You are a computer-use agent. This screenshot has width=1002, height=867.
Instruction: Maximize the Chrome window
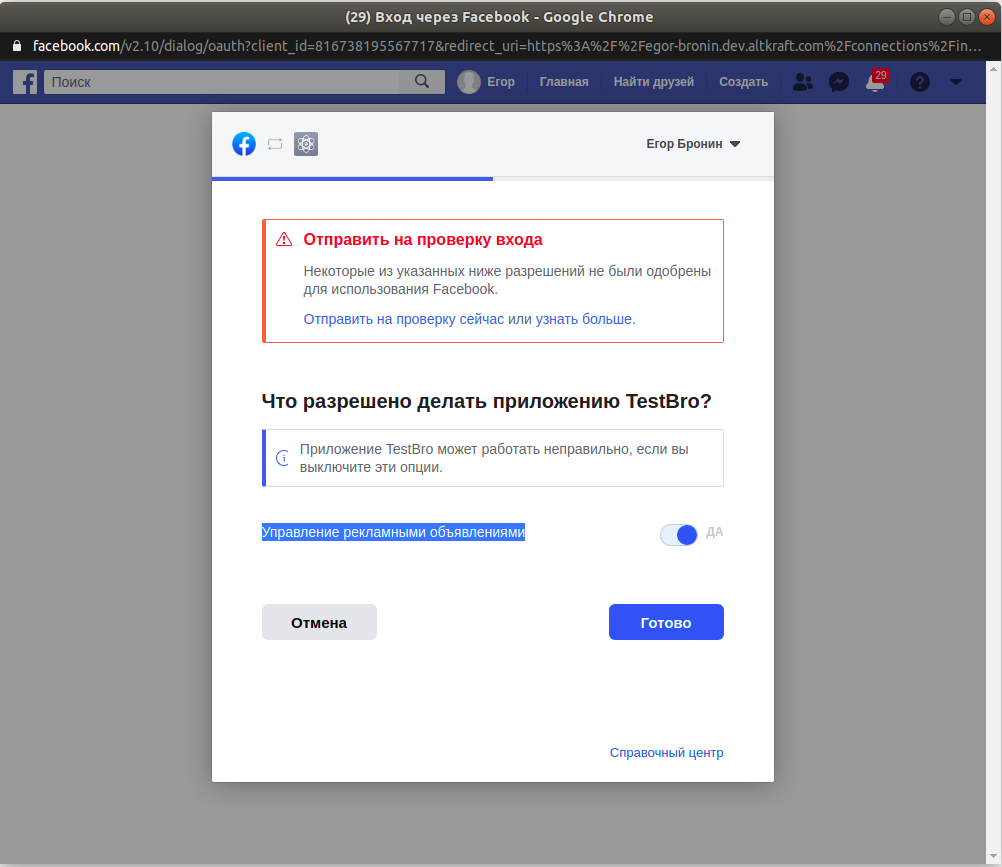point(967,17)
